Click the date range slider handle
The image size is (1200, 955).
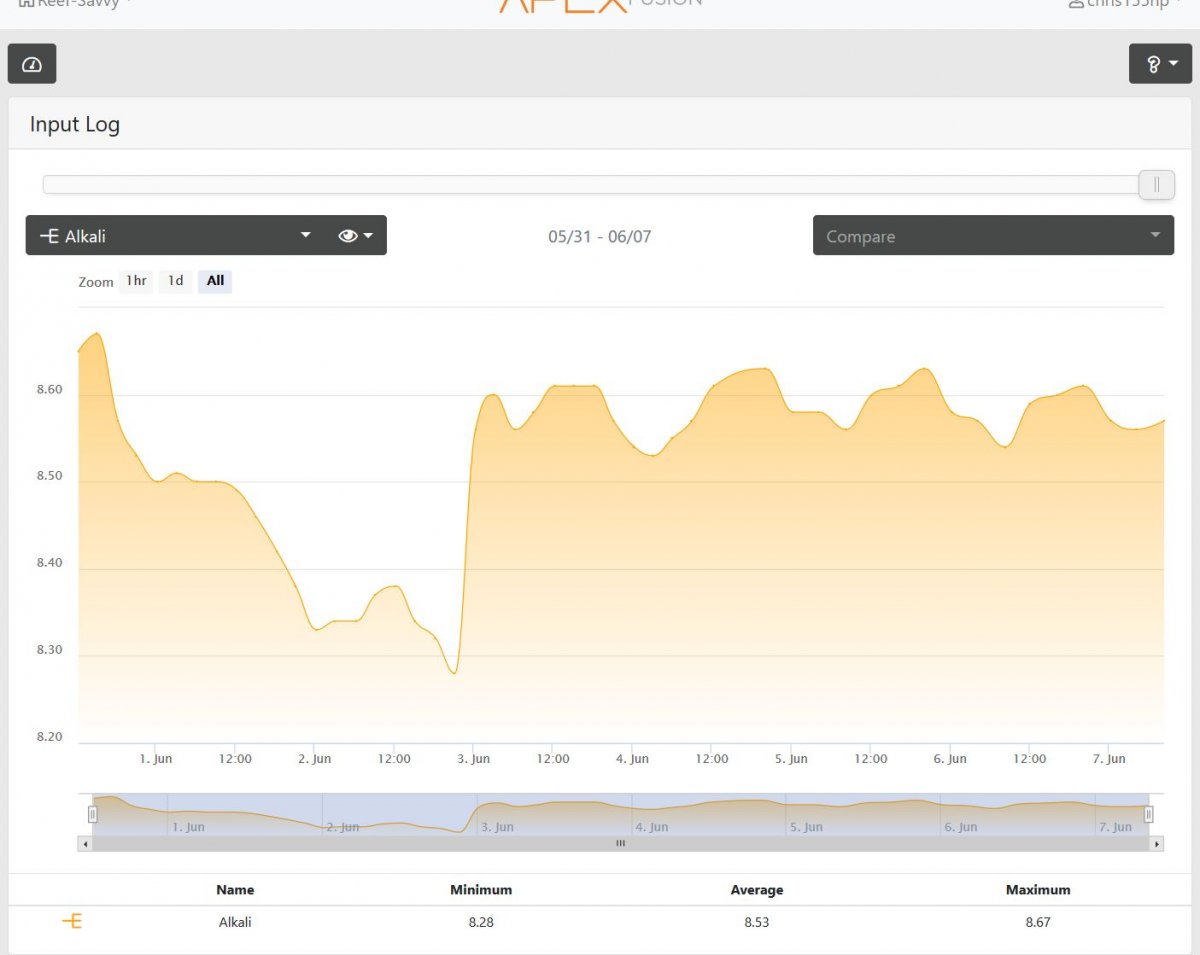pyautogui.click(x=1157, y=184)
